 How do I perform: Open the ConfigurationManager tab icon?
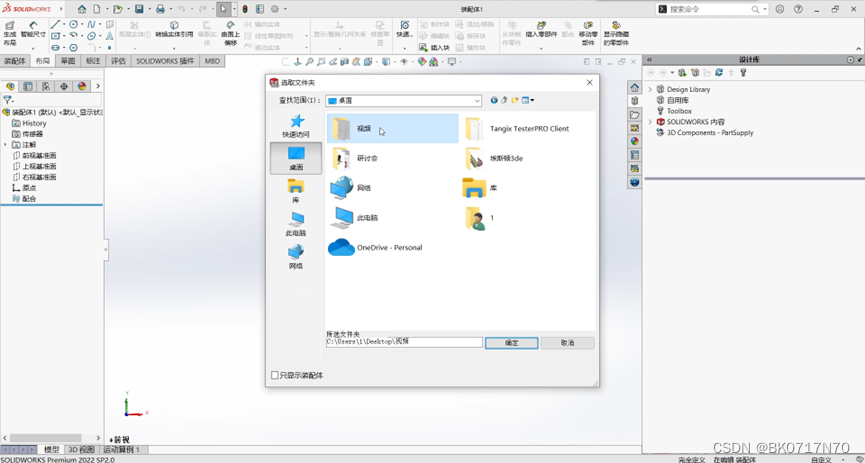click(x=46, y=86)
